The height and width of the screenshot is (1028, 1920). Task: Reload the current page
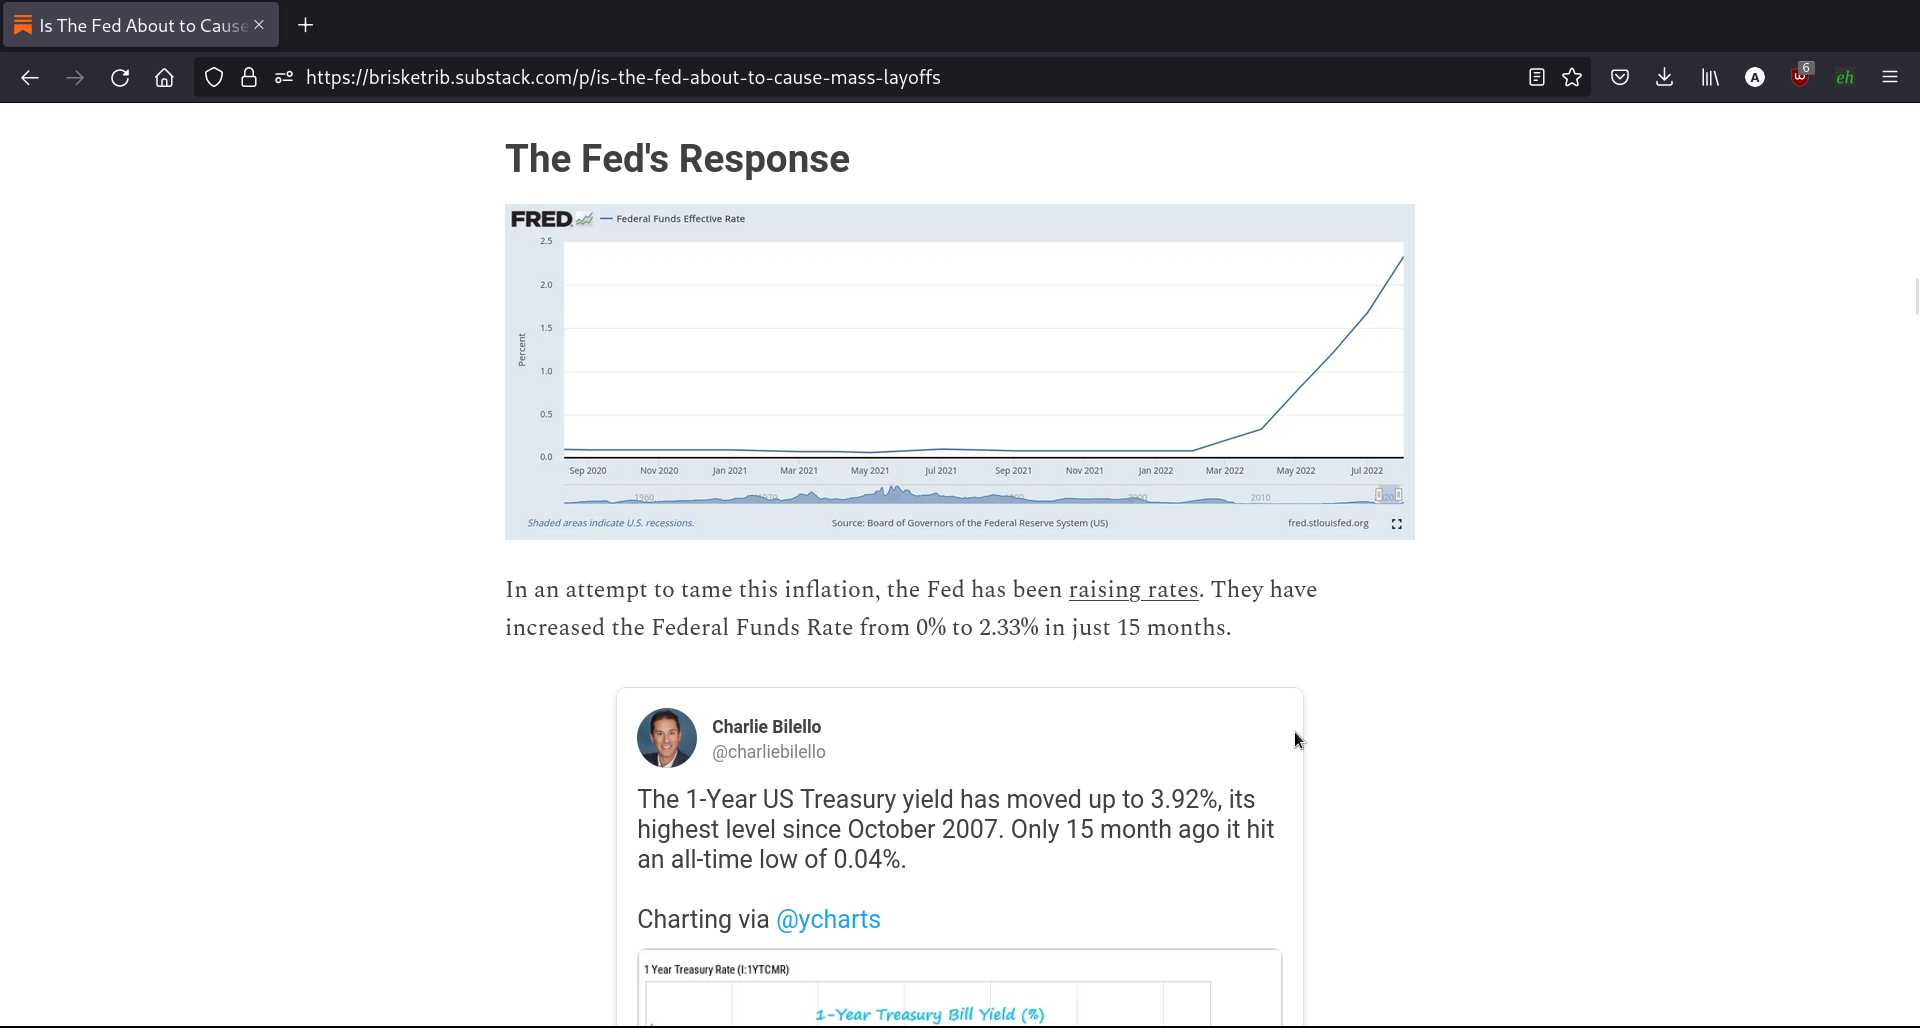(x=120, y=78)
